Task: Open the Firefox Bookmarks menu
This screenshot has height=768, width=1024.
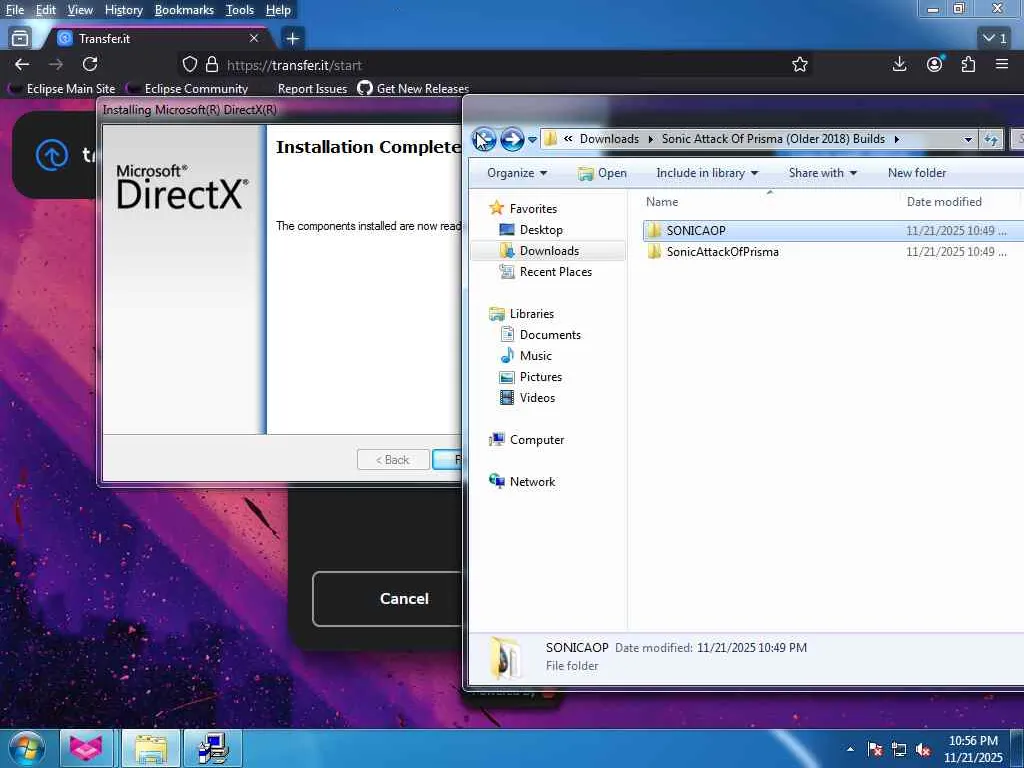Action: tap(184, 10)
